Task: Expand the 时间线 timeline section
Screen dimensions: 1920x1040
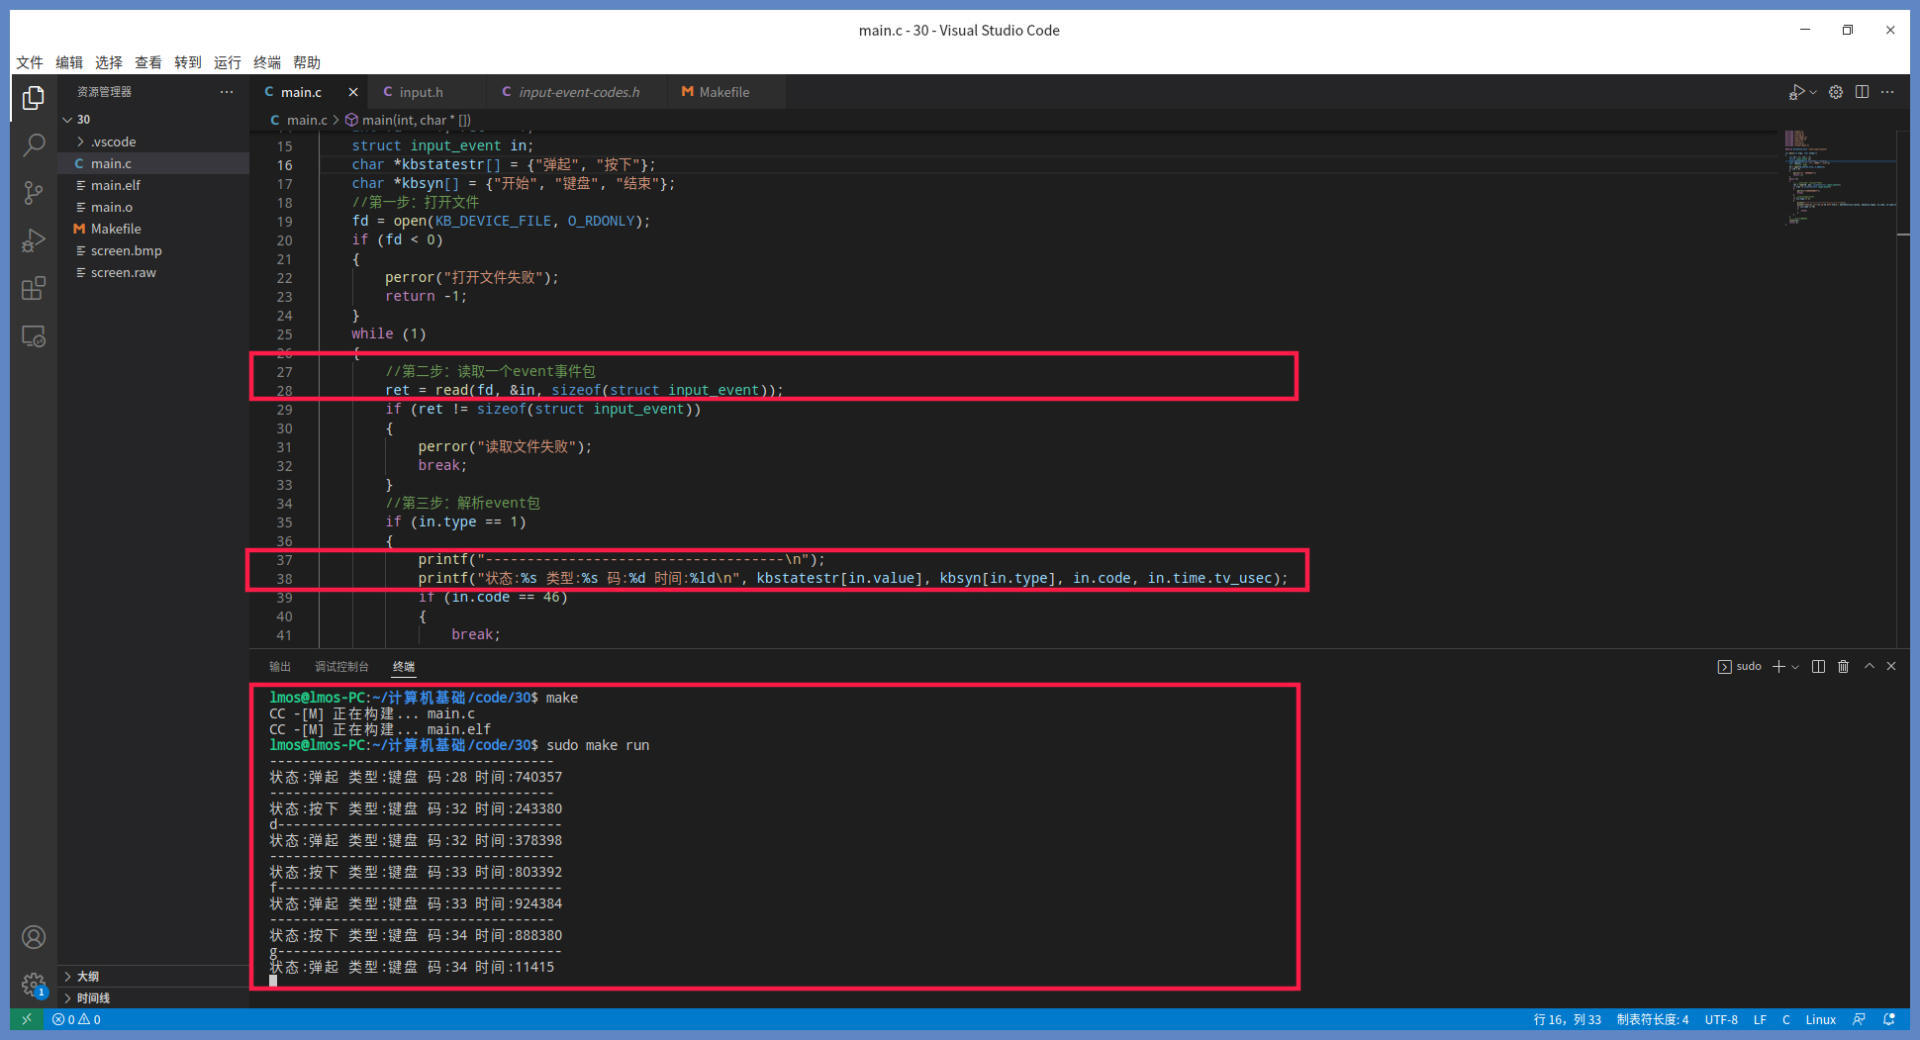Action: click(x=93, y=998)
